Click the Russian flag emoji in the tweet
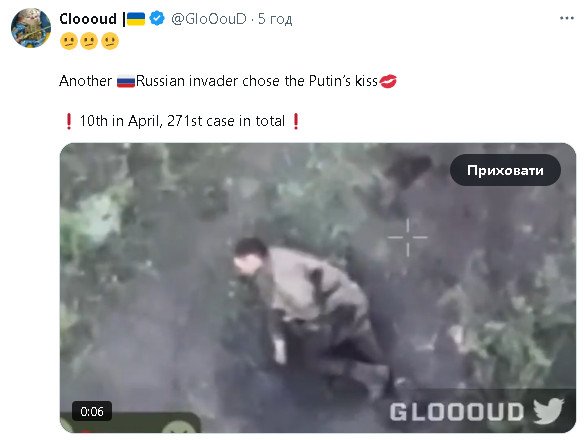 [x=126, y=81]
